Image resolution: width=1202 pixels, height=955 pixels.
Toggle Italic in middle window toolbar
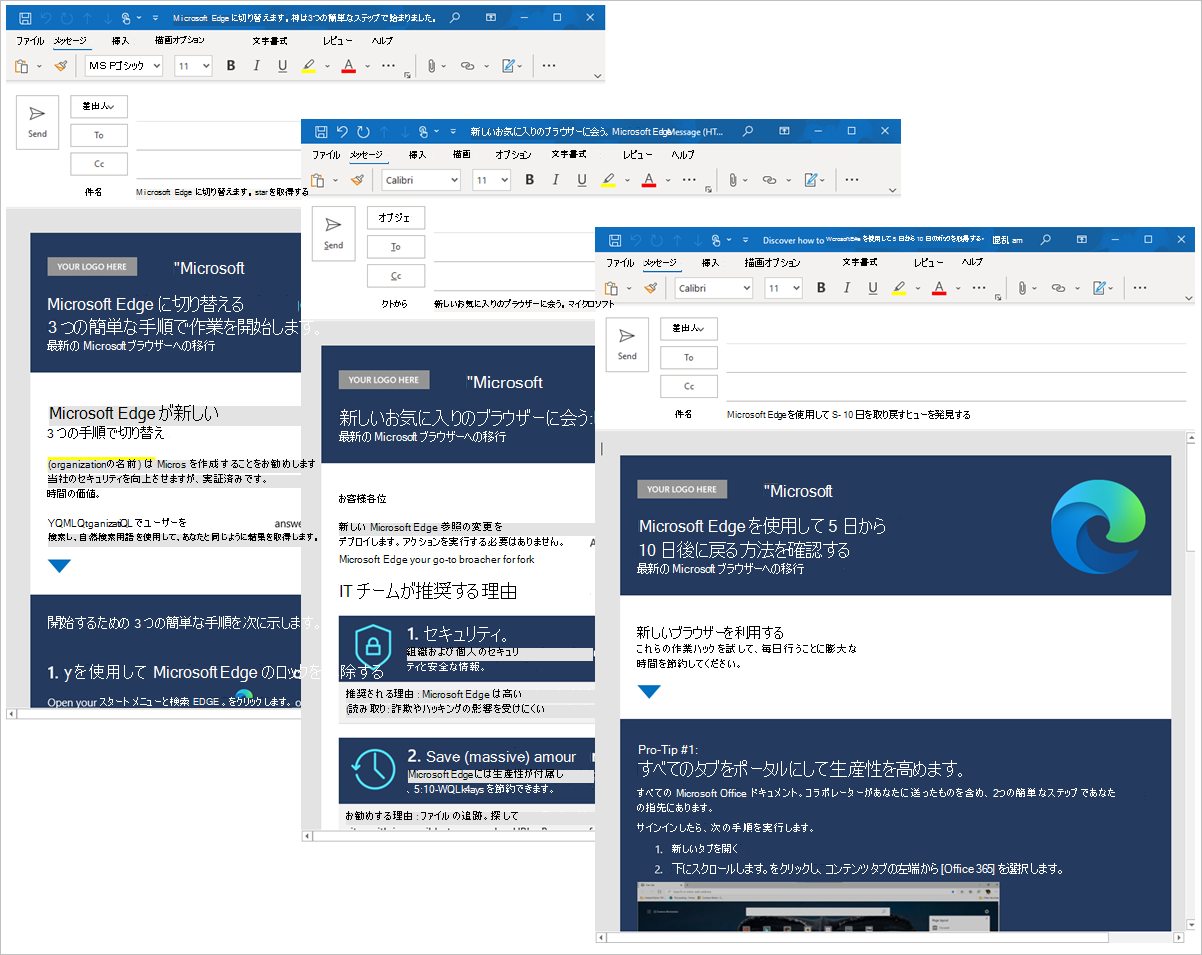[x=556, y=180]
